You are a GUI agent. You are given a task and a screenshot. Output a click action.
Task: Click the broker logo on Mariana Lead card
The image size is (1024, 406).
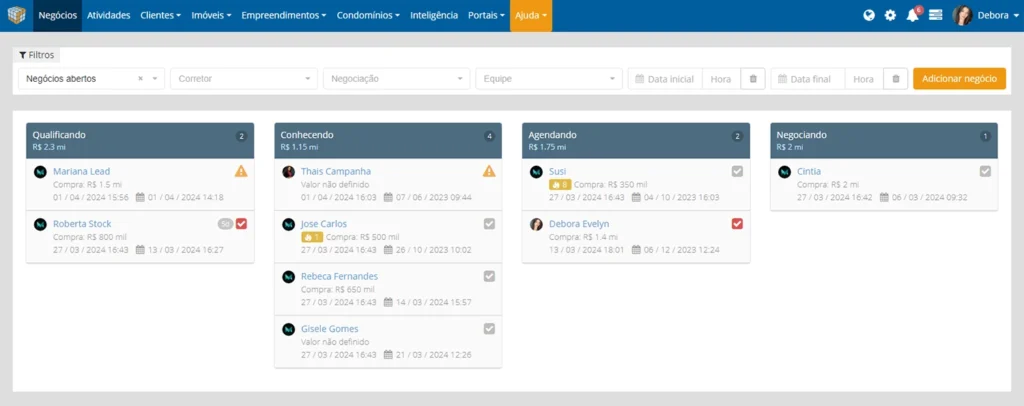(x=40, y=172)
